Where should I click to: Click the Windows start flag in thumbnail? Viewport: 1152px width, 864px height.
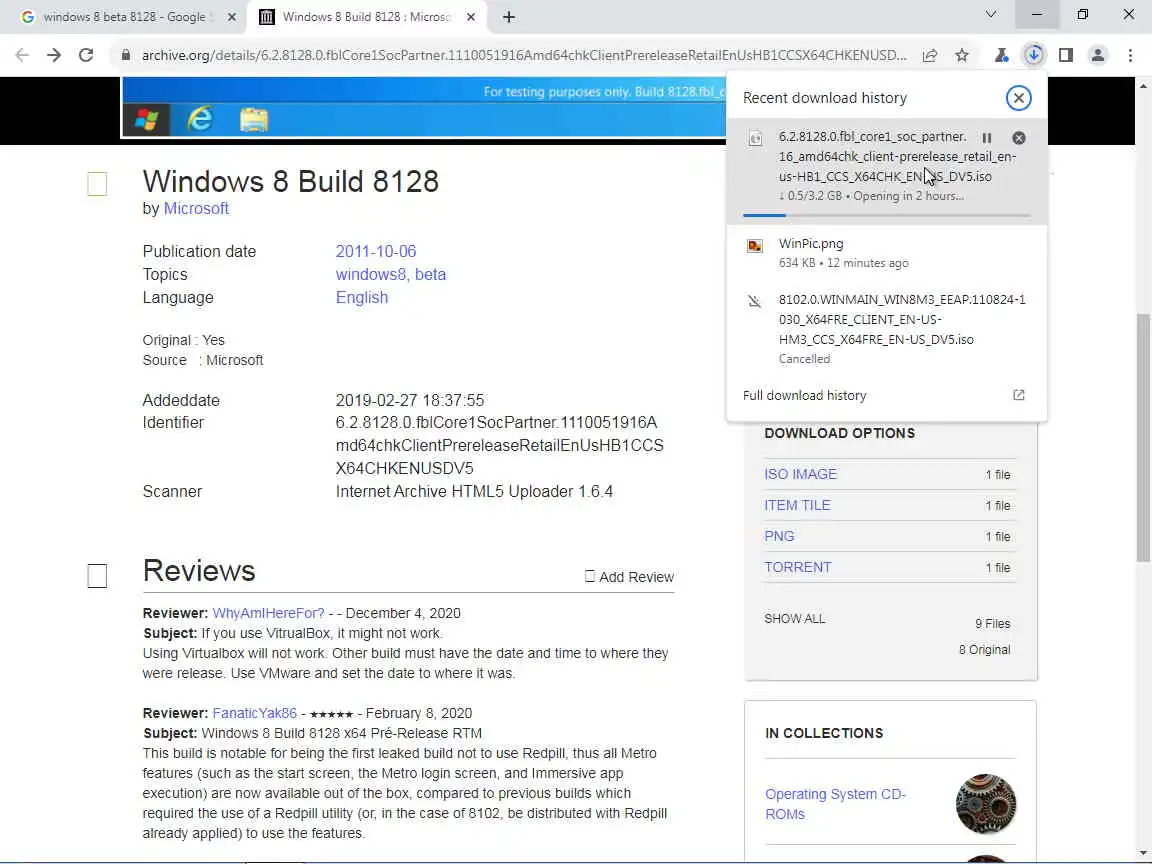(147, 119)
